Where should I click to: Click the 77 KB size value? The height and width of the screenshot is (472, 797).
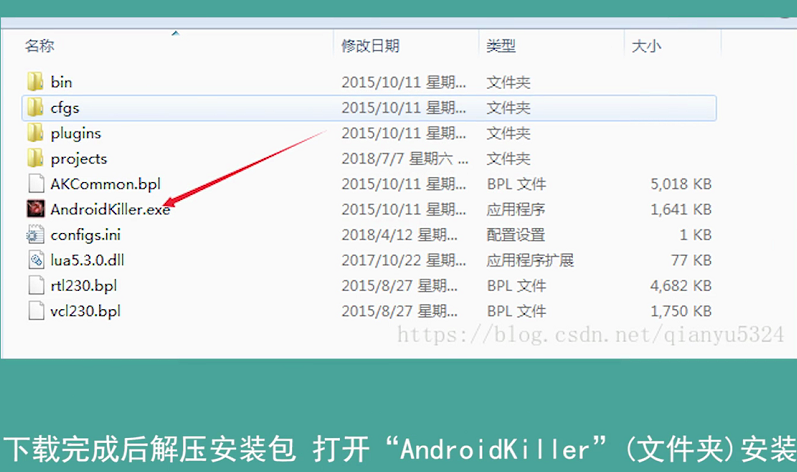click(691, 260)
